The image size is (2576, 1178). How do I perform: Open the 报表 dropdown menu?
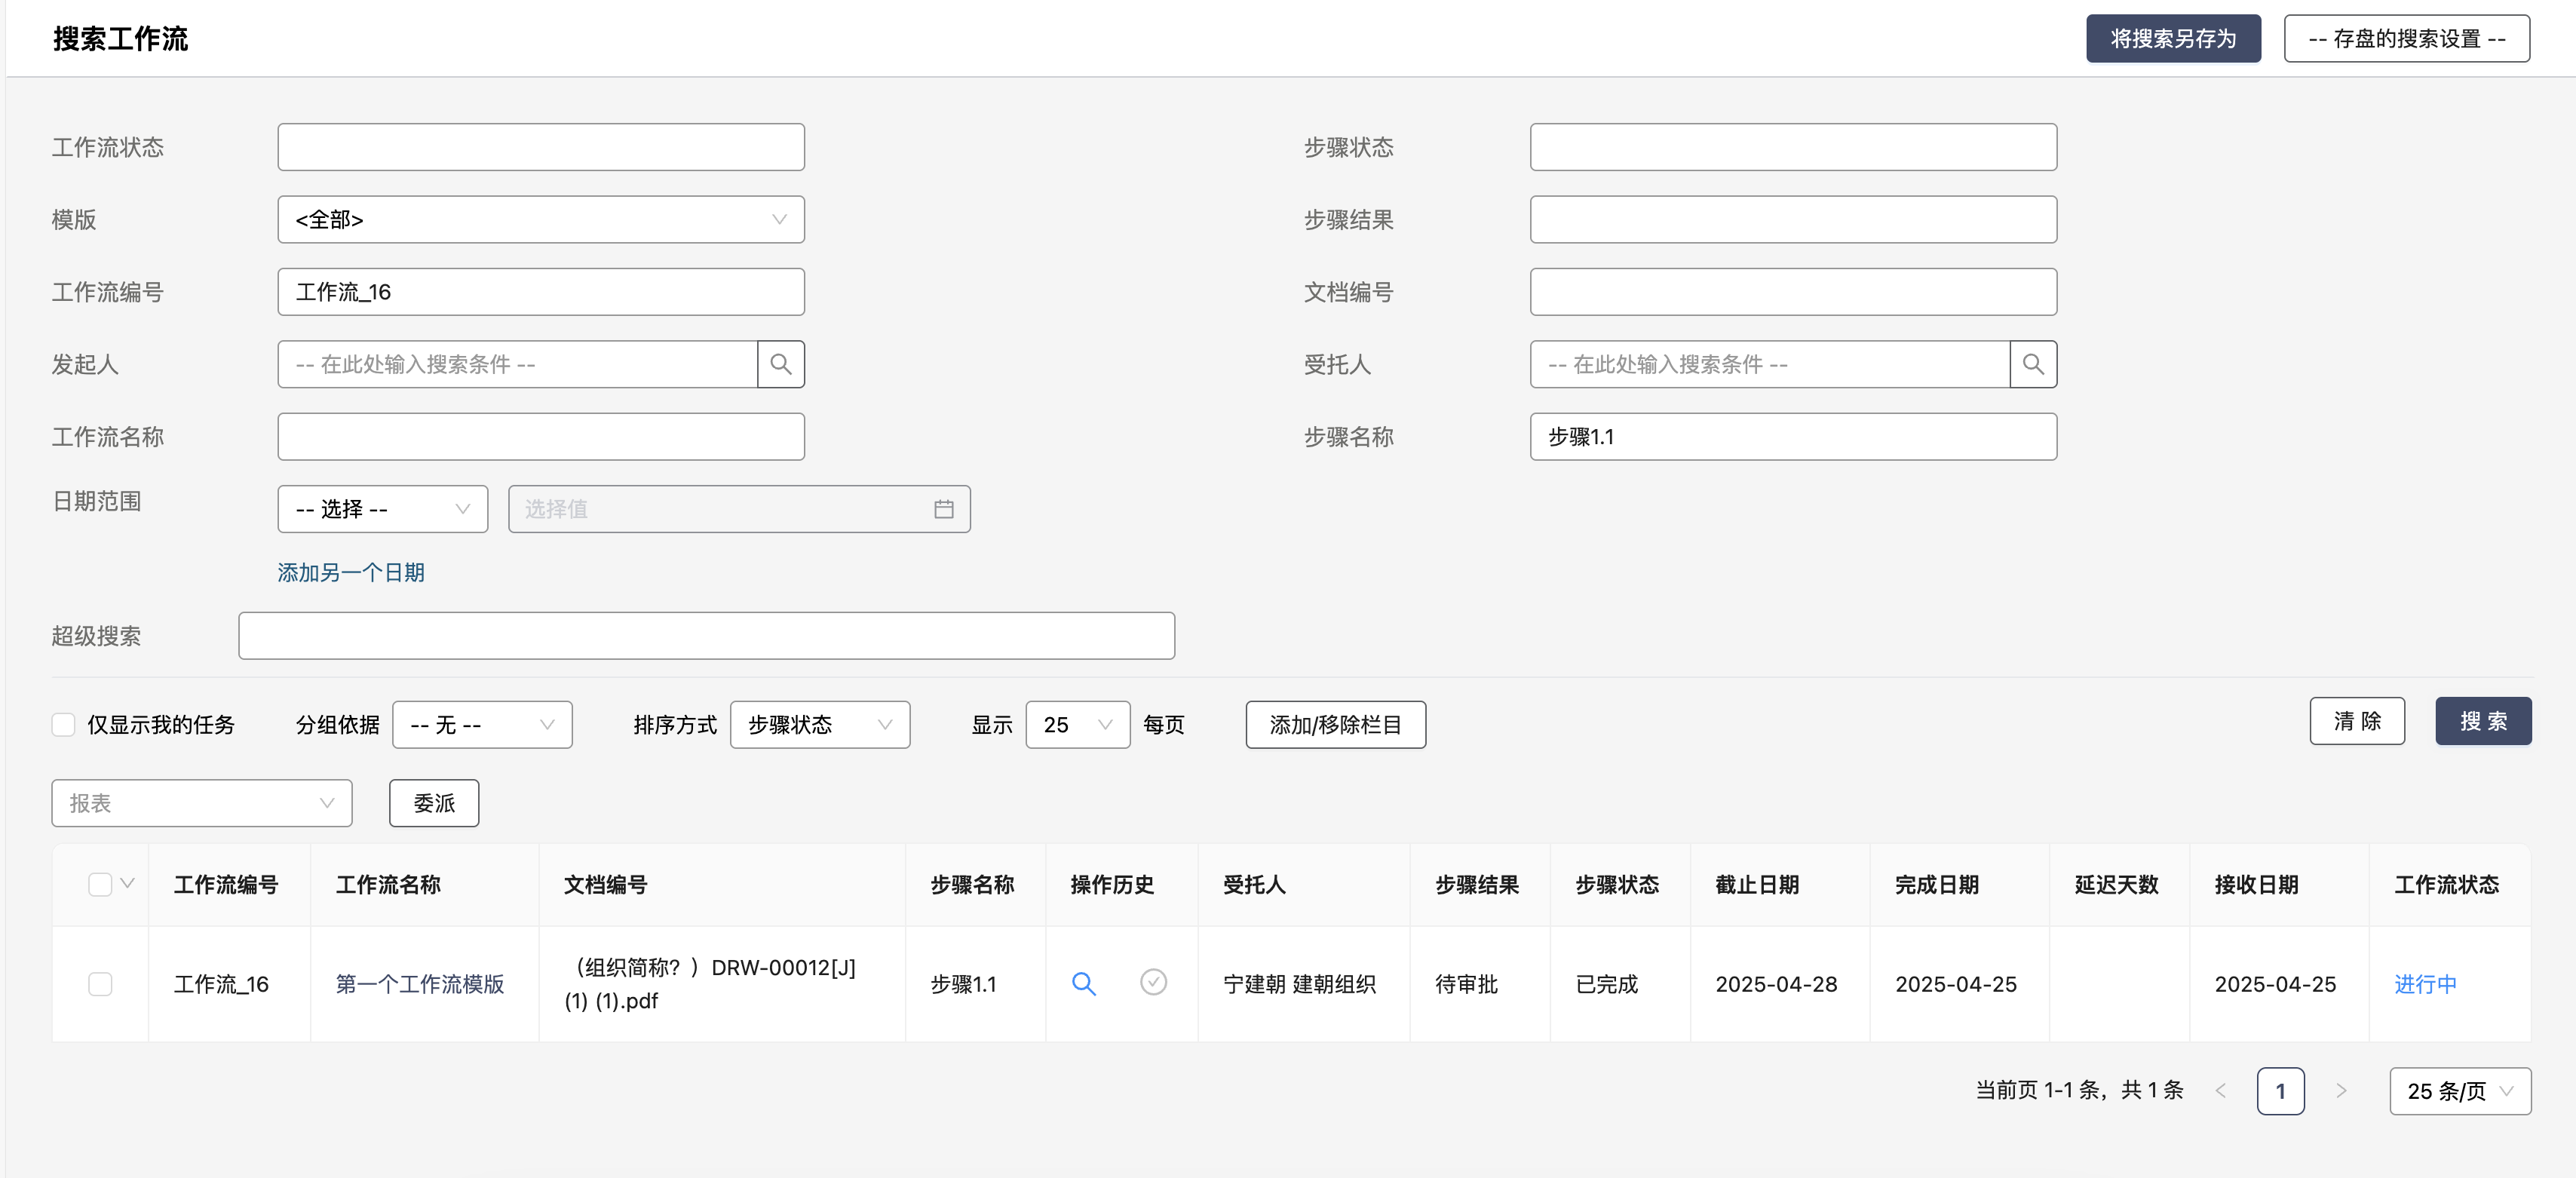click(201, 803)
